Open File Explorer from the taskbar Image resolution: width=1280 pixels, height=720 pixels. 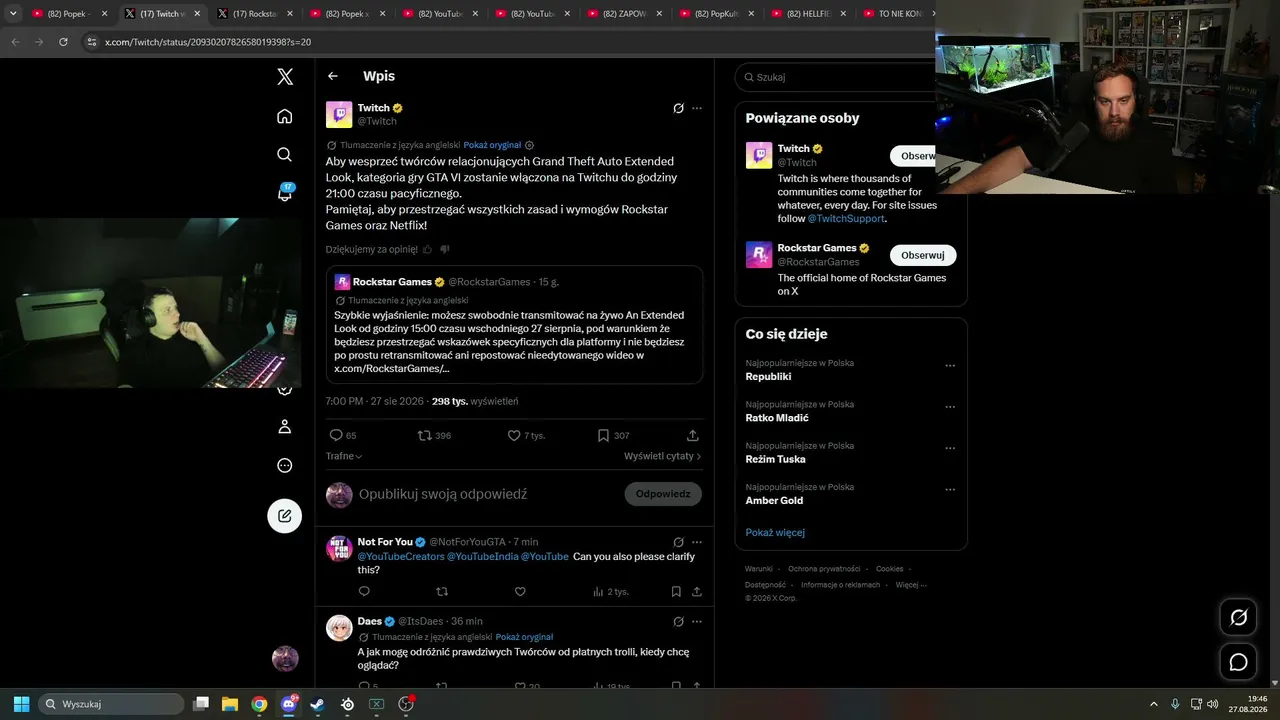point(230,704)
